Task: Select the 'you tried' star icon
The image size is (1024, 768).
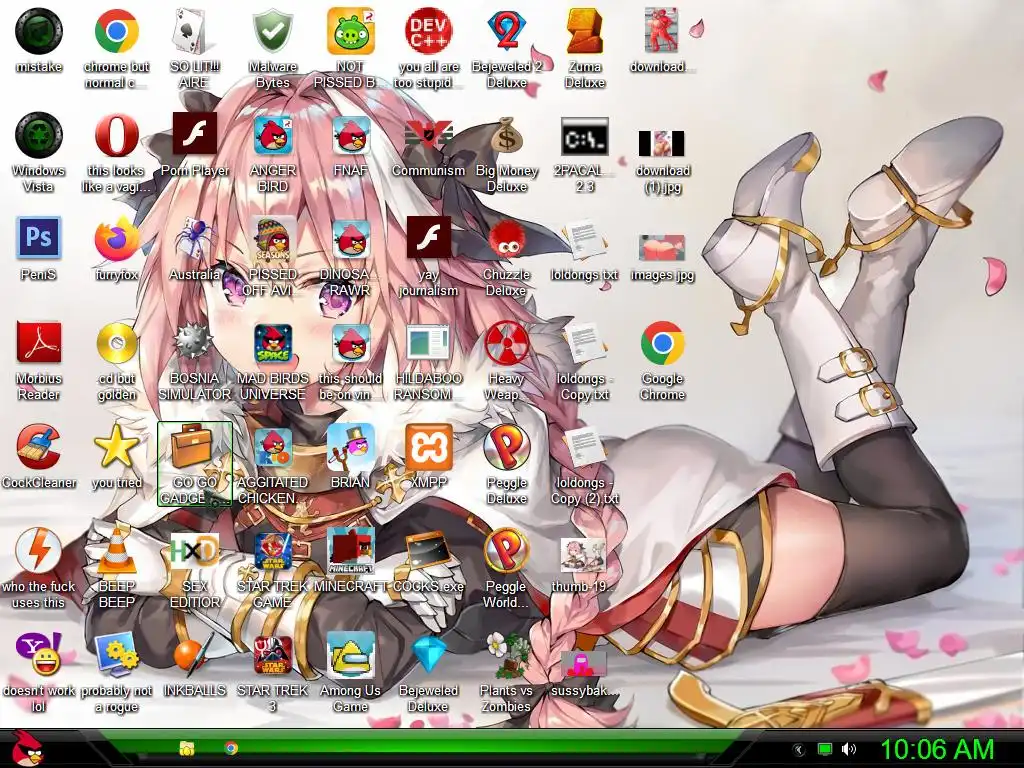Action: click(x=116, y=447)
